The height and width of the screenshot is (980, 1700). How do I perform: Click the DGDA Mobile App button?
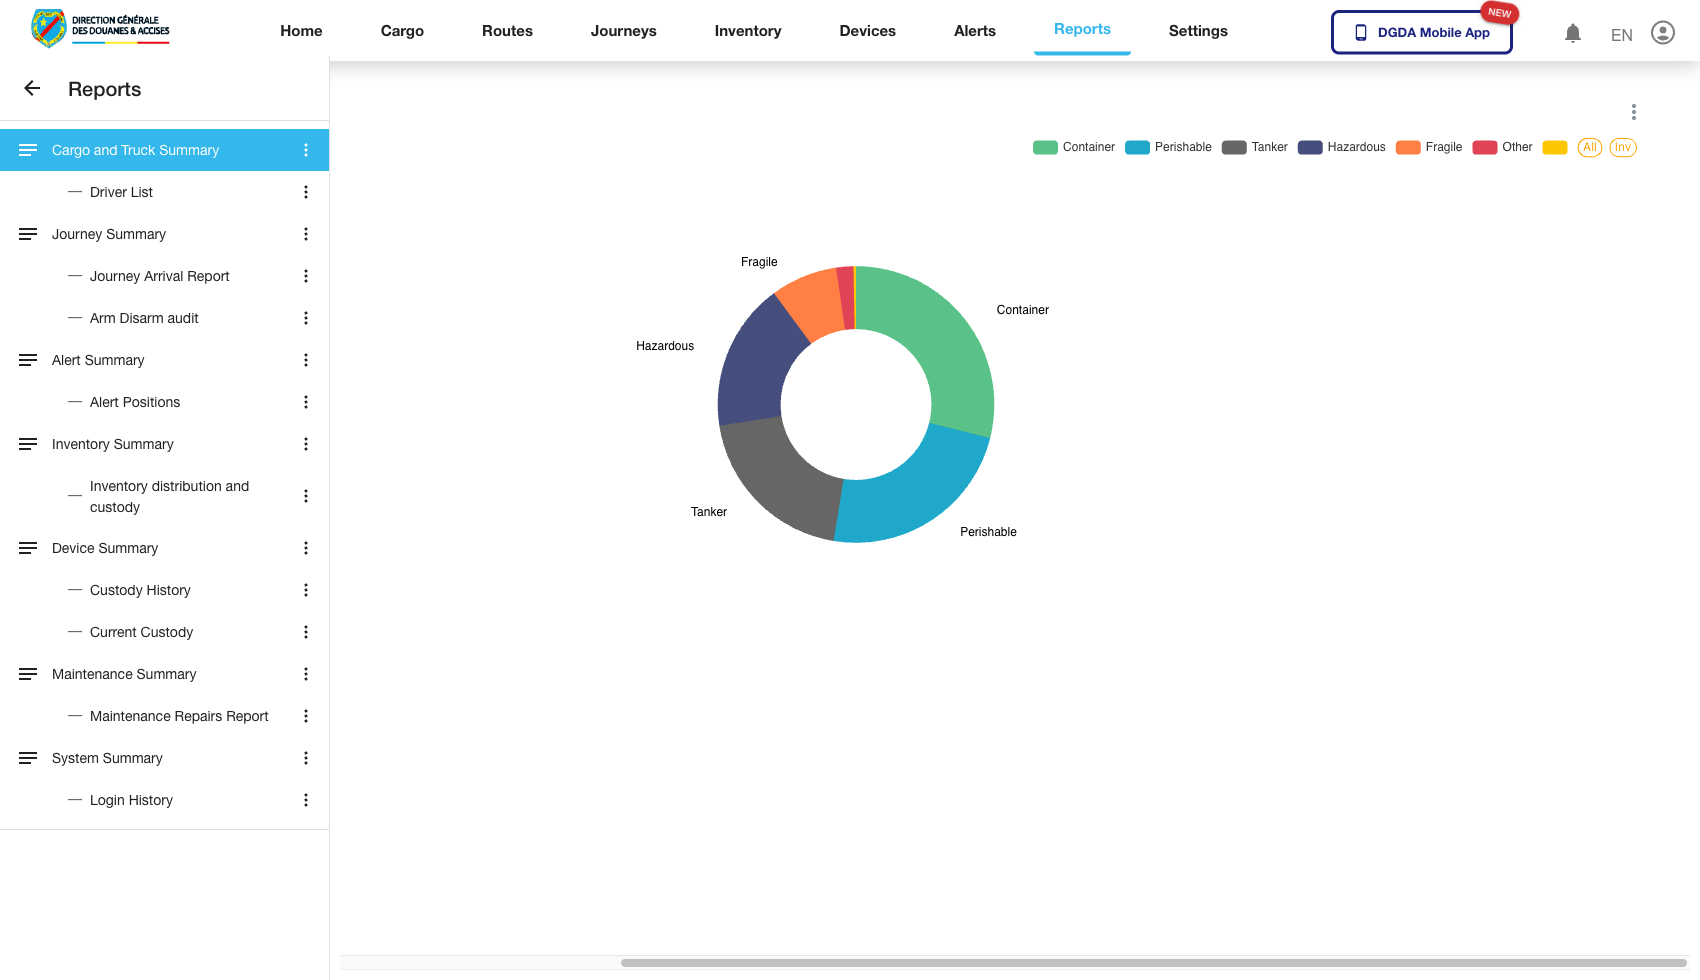tap(1421, 32)
